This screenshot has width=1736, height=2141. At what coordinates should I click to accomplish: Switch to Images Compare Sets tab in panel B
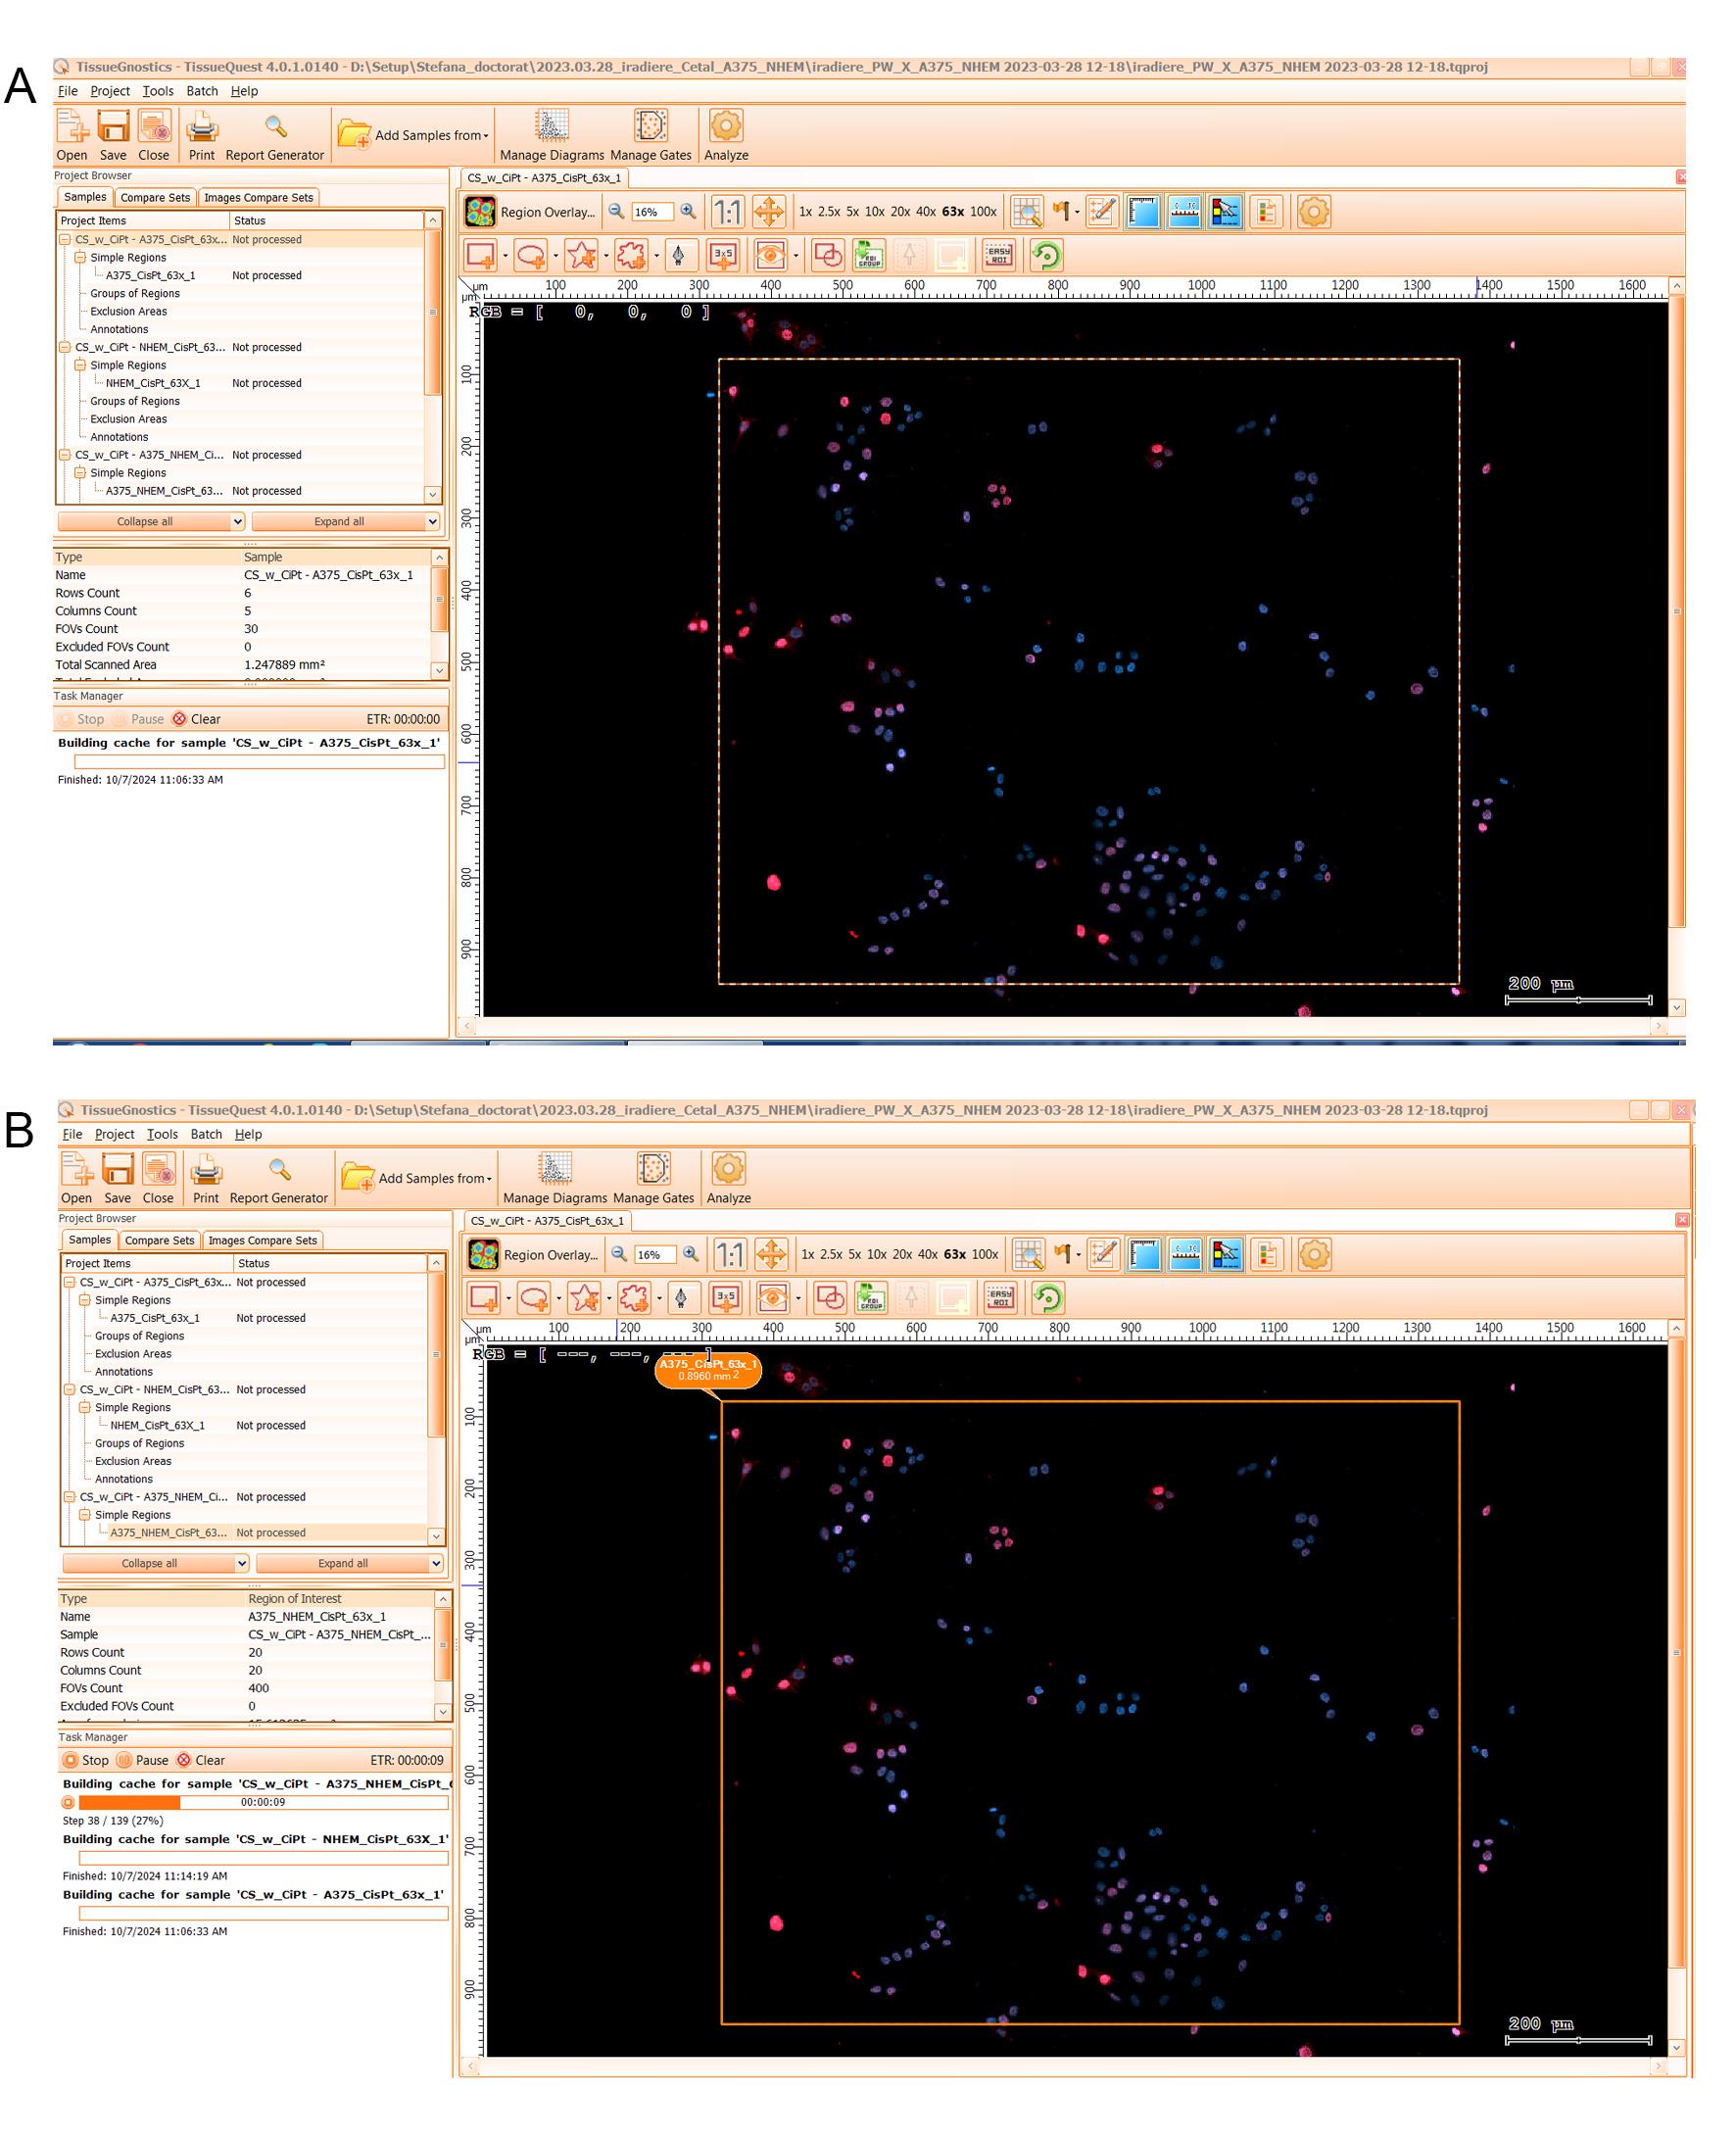262,1240
